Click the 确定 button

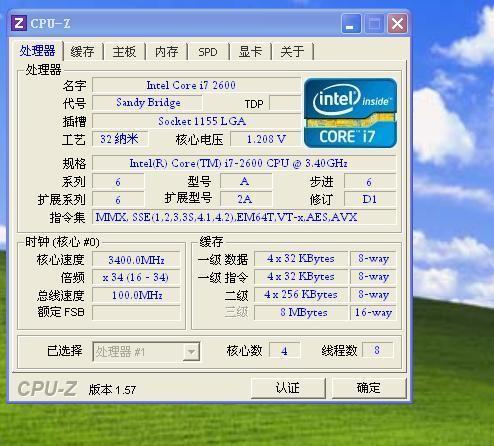[369, 388]
